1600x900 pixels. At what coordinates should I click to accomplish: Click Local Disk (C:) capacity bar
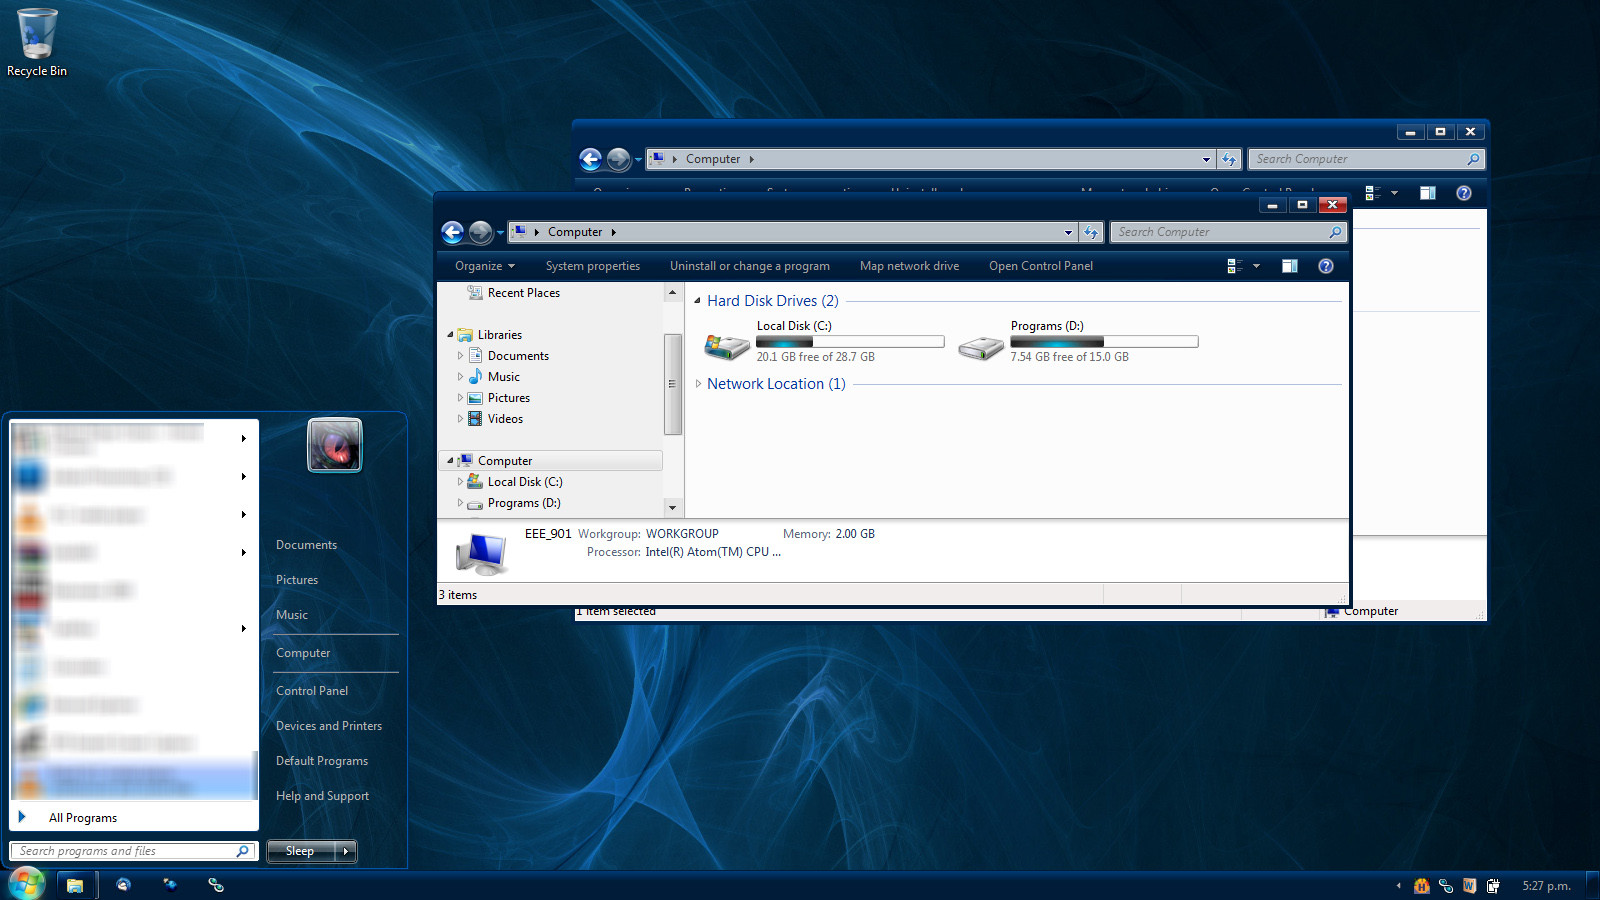pyautogui.click(x=850, y=342)
